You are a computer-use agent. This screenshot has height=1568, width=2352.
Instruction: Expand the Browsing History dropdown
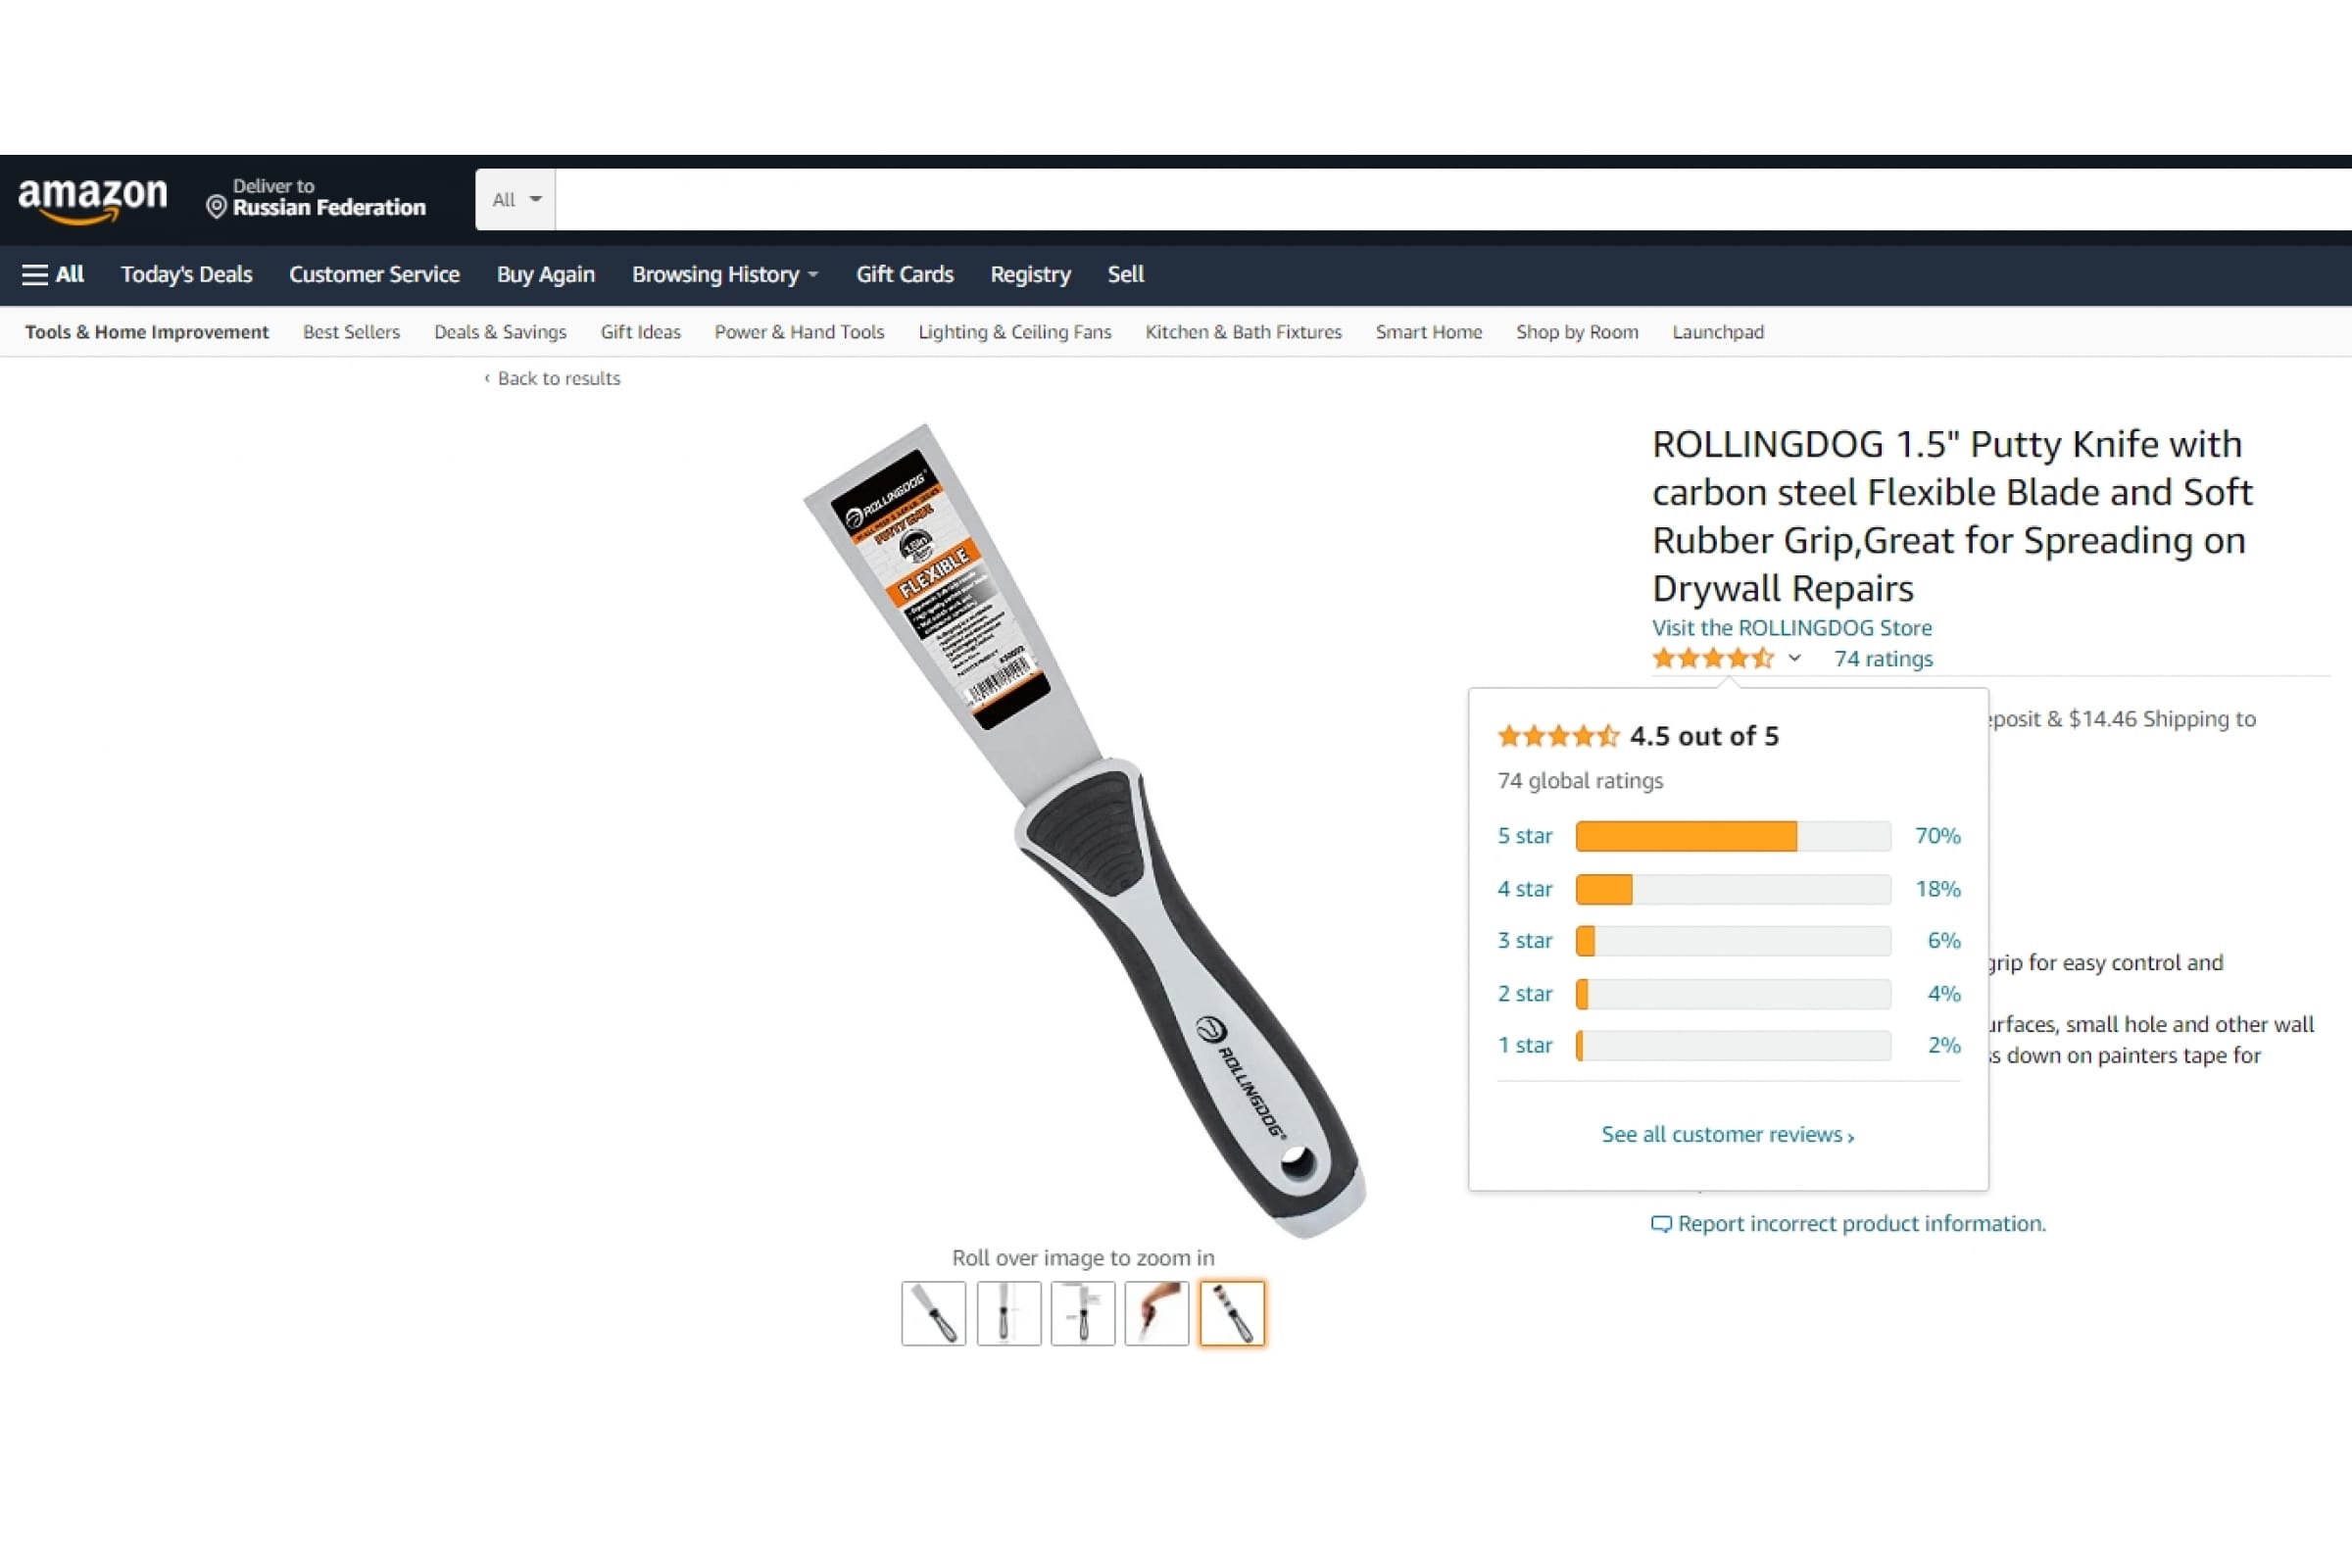pos(725,274)
